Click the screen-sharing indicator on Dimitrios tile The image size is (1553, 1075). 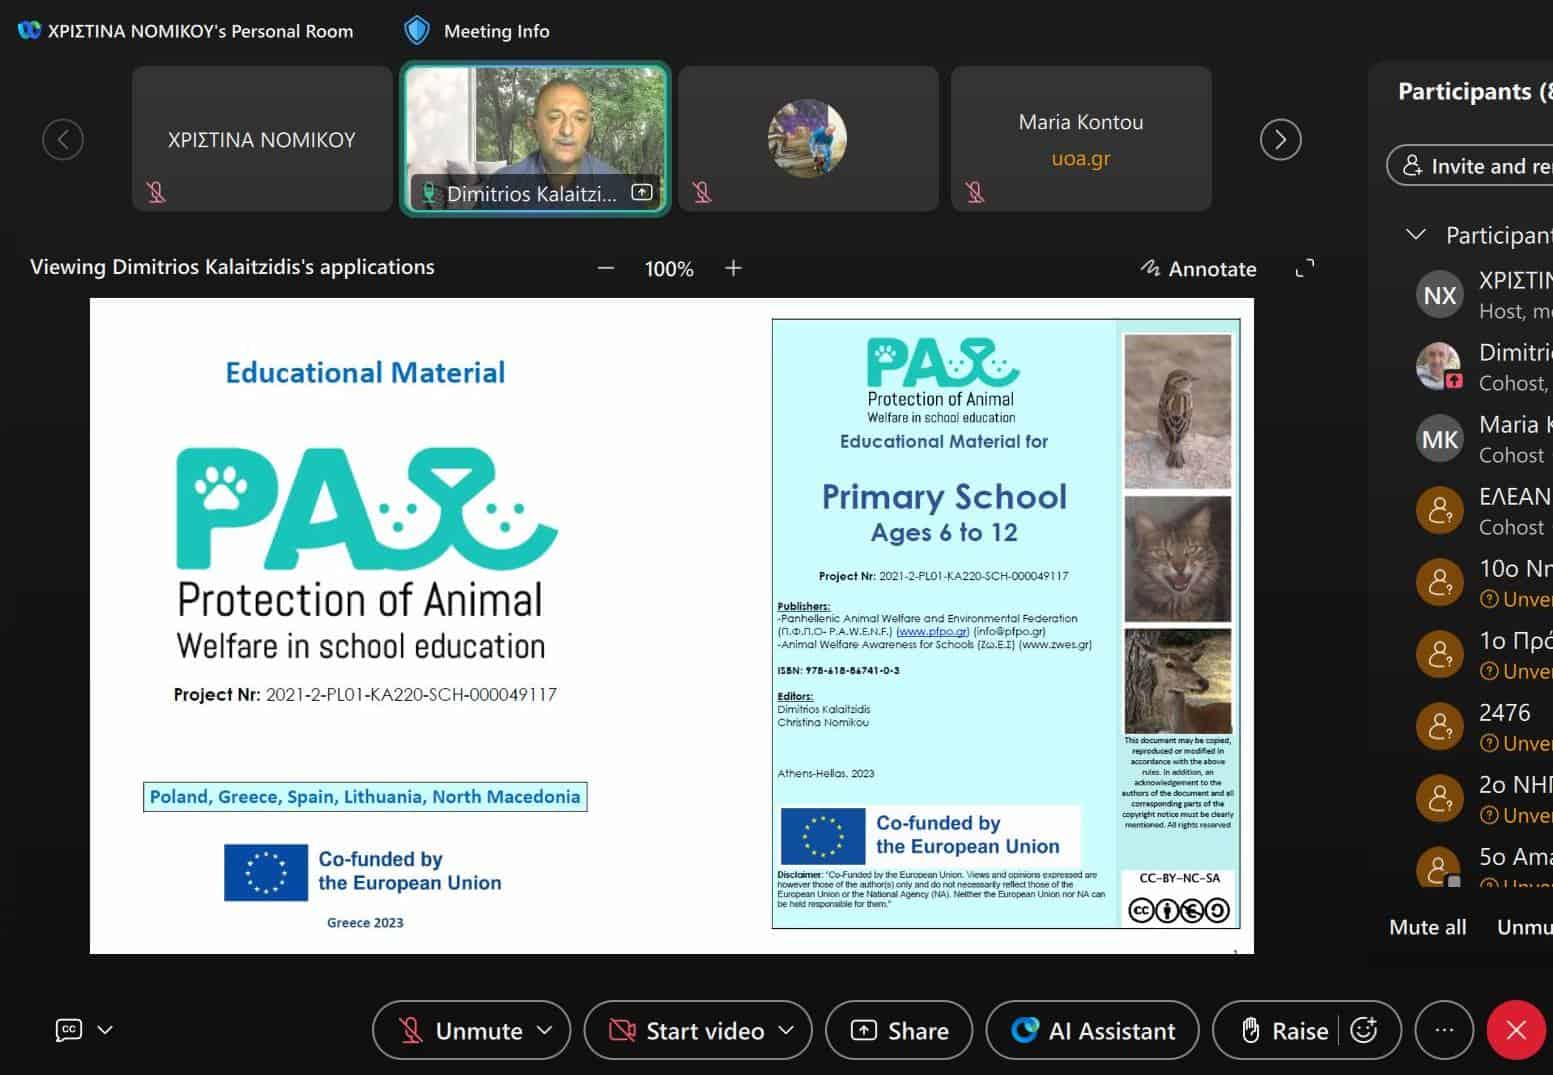coord(642,192)
